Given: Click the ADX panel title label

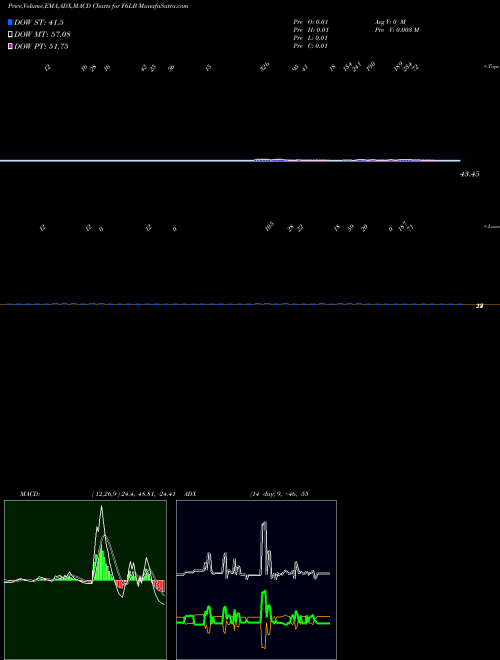Looking at the screenshot, I should (190, 494).
